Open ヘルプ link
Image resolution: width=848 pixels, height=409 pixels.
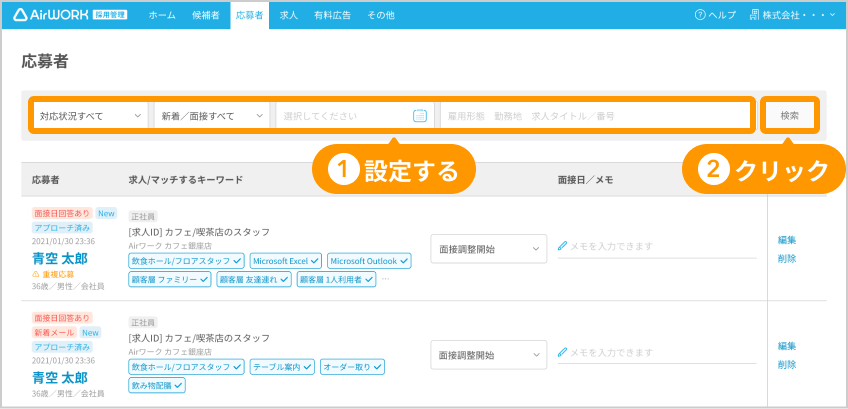(x=715, y=15)
